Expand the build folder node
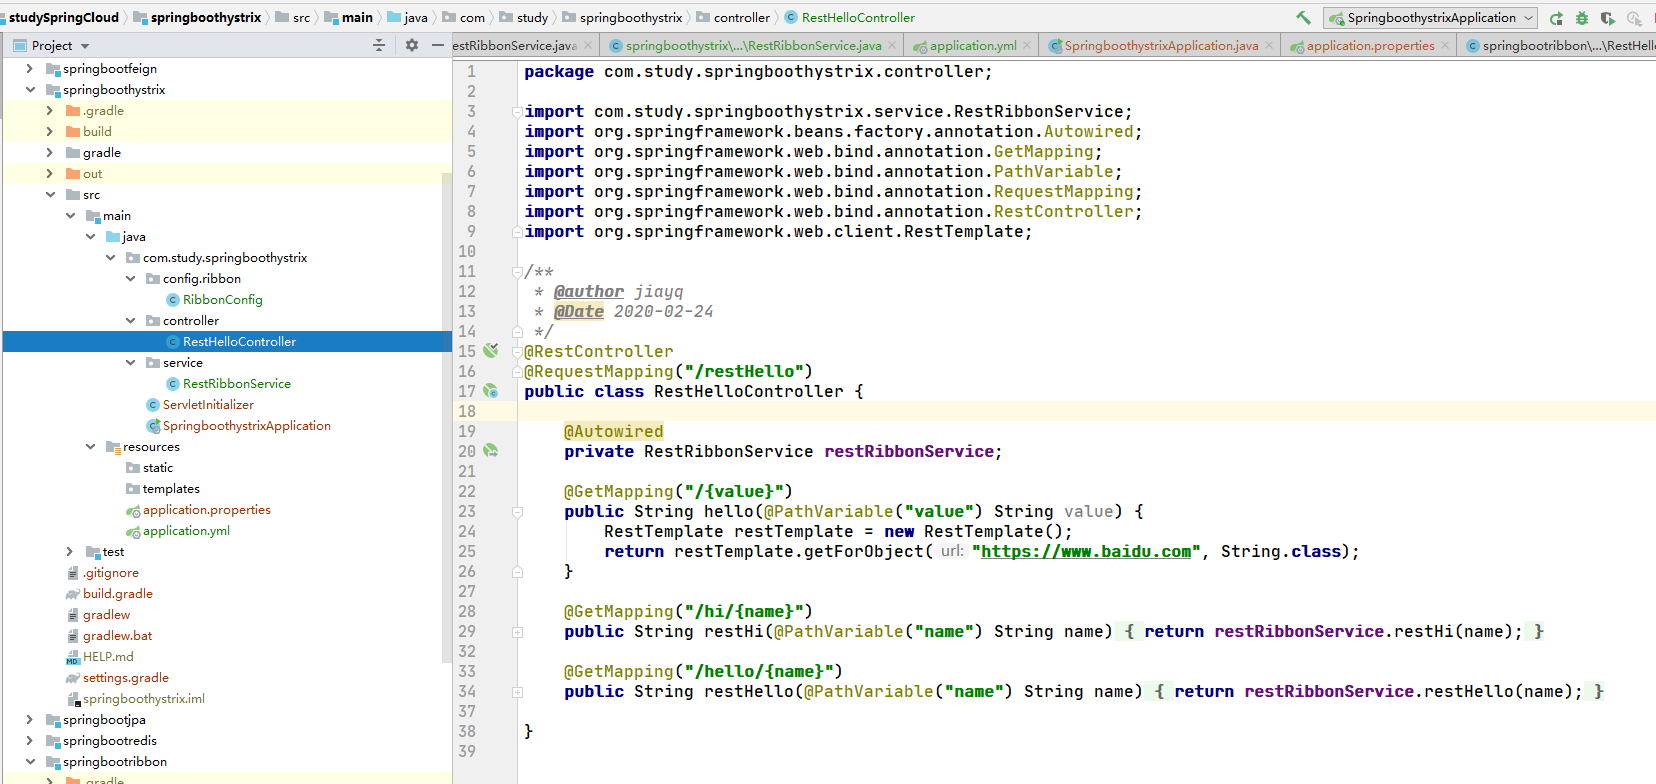 point(50,132)
